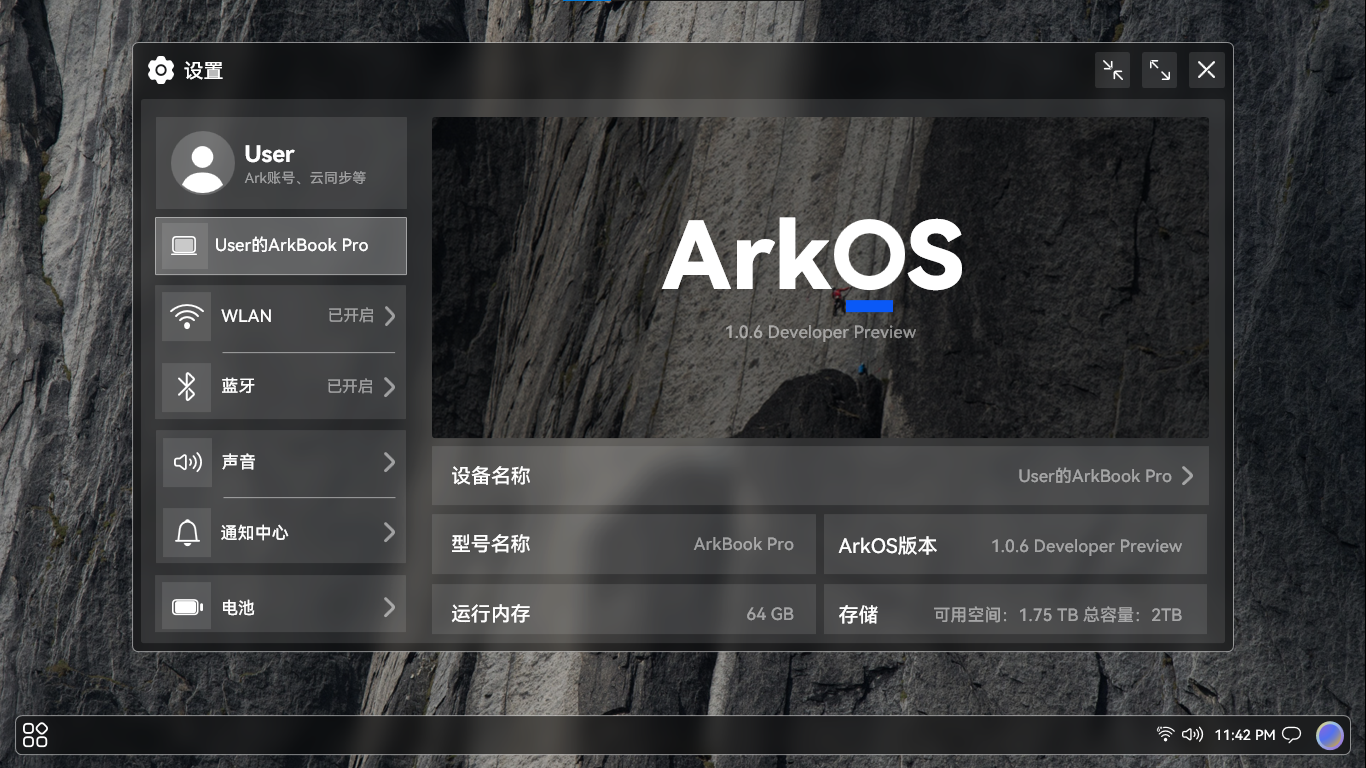Screen dimensions: 1366x768
Task: Click the WLAN wifi icon in sidebar
Action: click(186, 316)
